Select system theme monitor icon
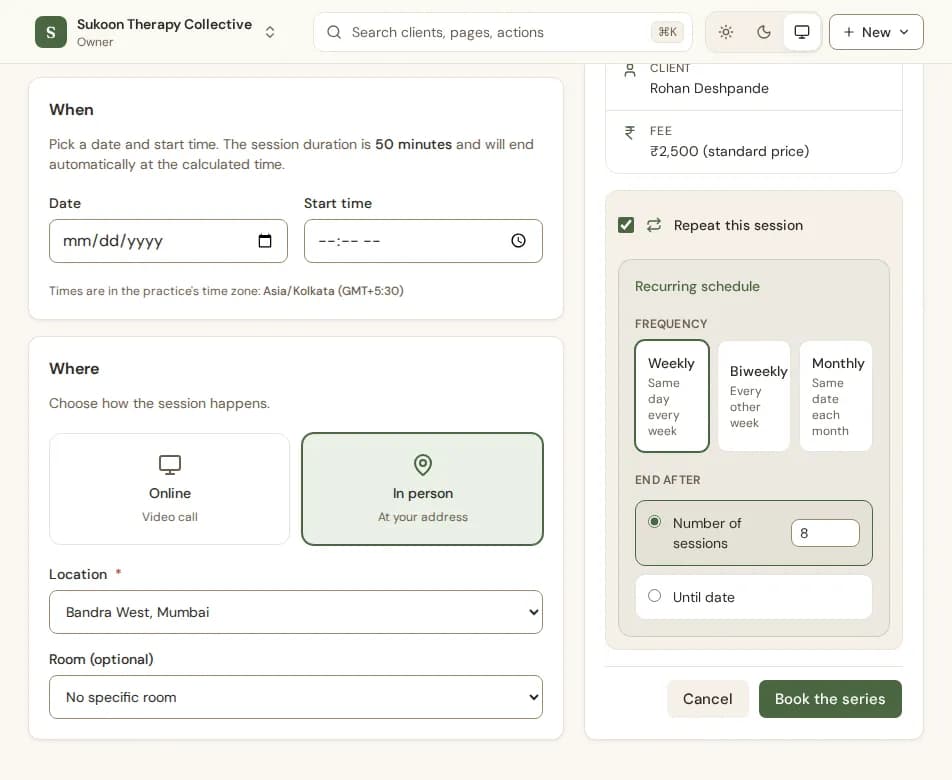952x780 pixels. [x=801, y=32]
